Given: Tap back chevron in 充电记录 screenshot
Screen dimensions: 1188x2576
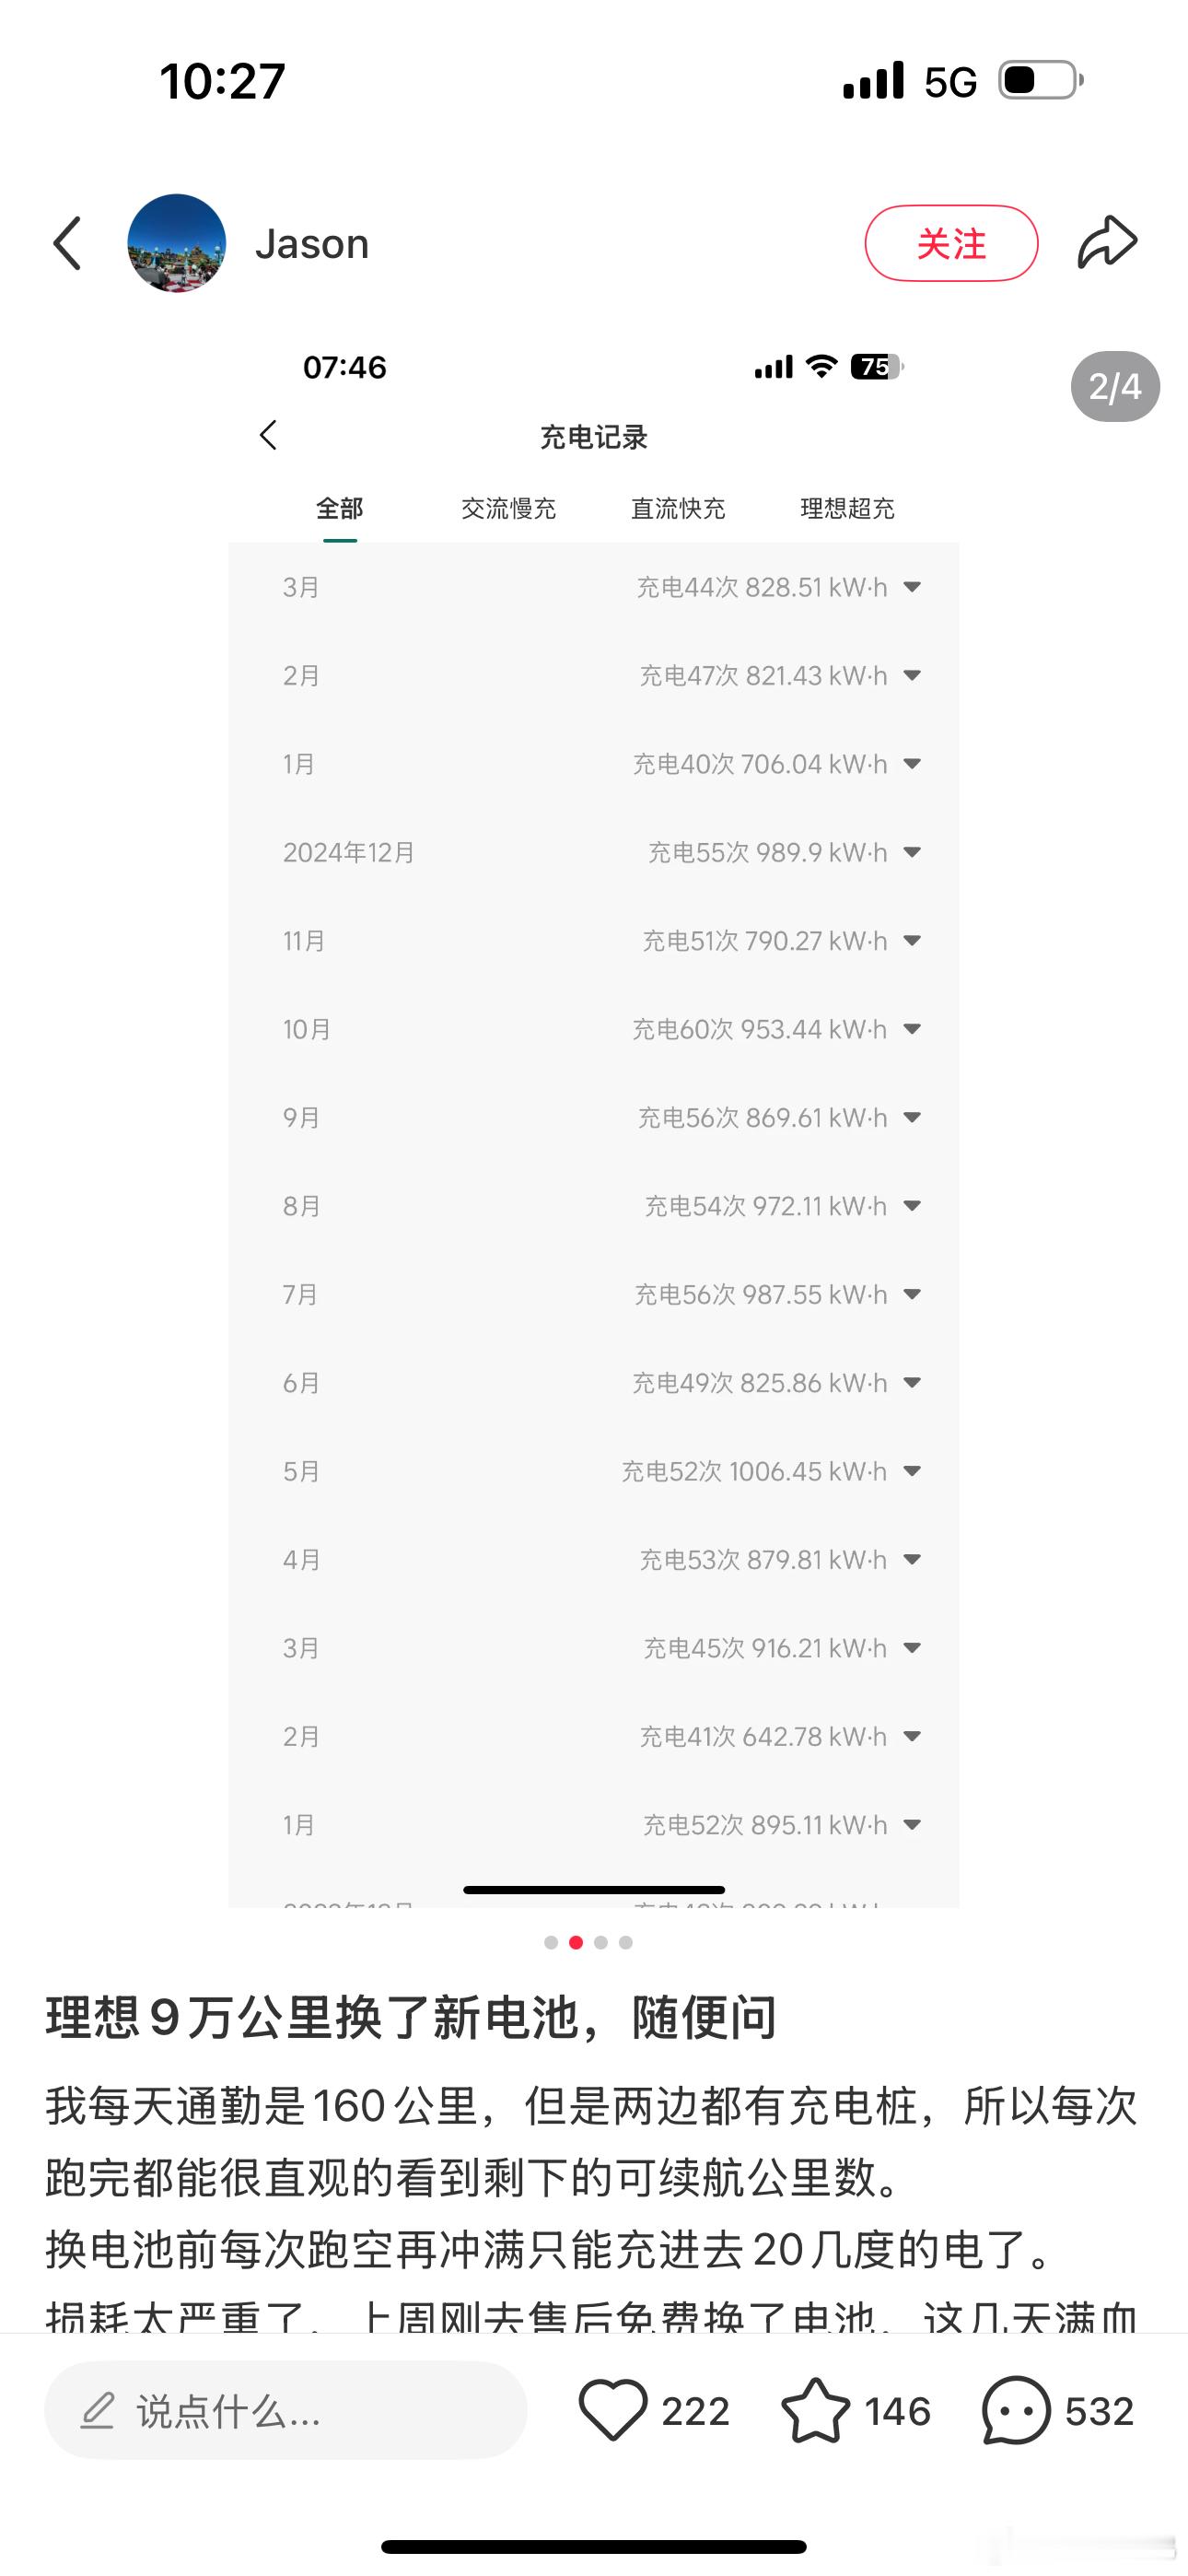Looking at the screenshot, I should 268,435.
